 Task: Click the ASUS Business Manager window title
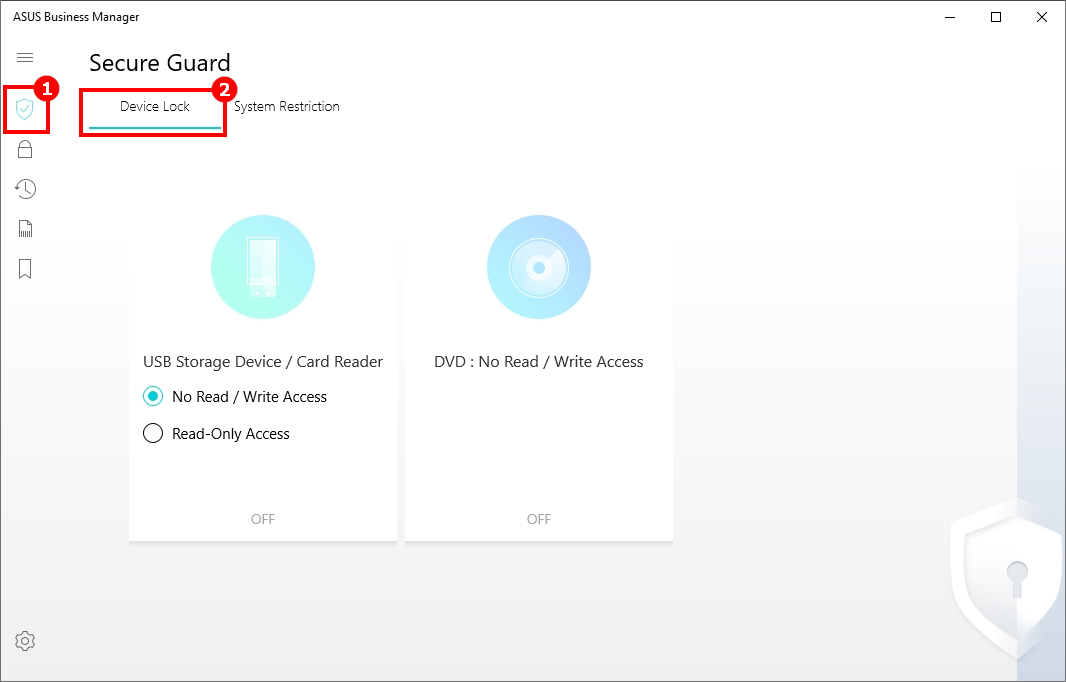[x=76, y=17]
